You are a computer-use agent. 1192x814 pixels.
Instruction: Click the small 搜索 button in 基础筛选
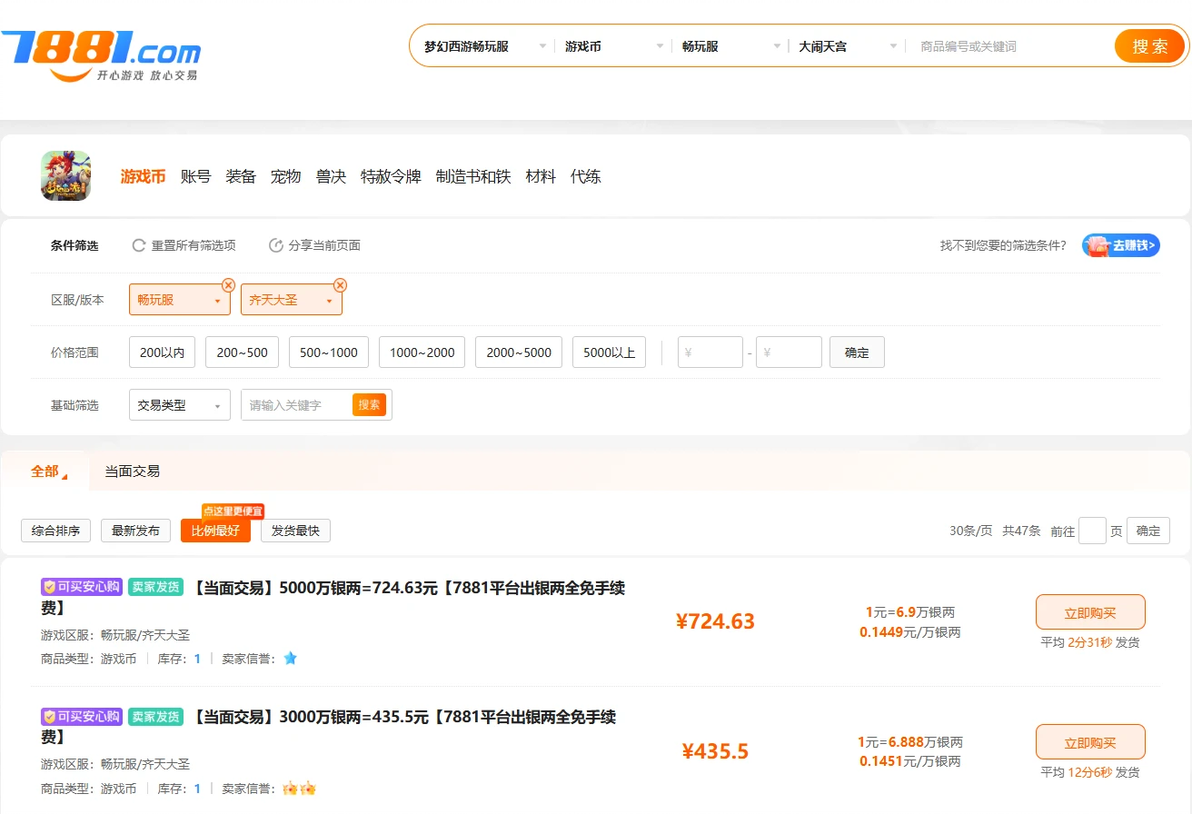(369, 405)
